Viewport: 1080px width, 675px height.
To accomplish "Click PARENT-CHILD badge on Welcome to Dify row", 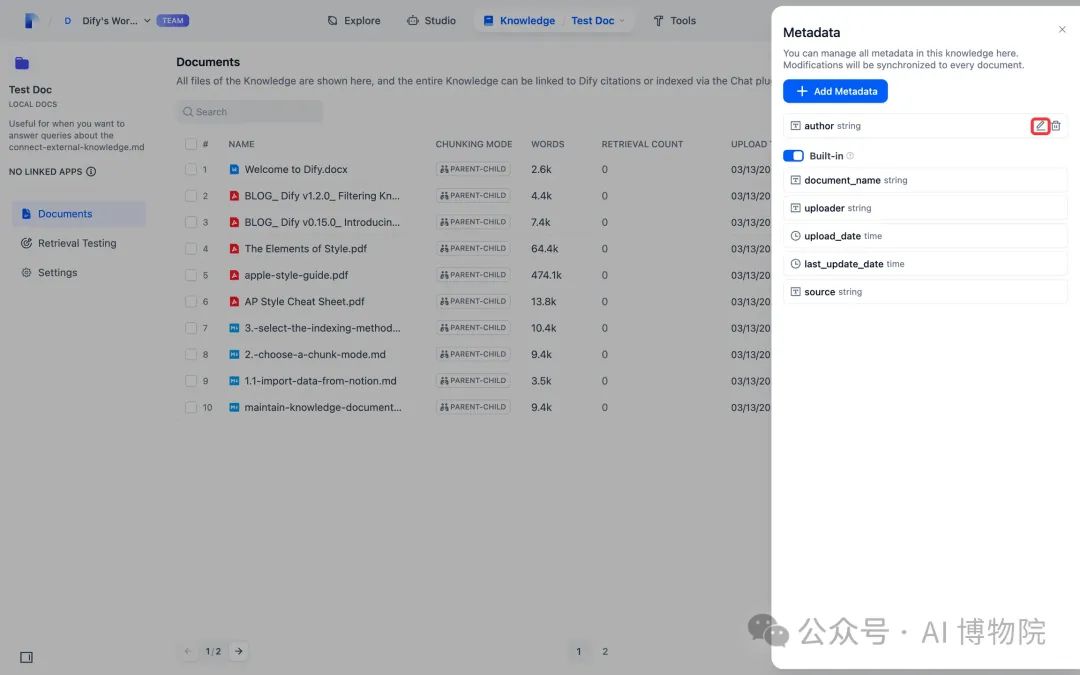I will tap(473, 169).
